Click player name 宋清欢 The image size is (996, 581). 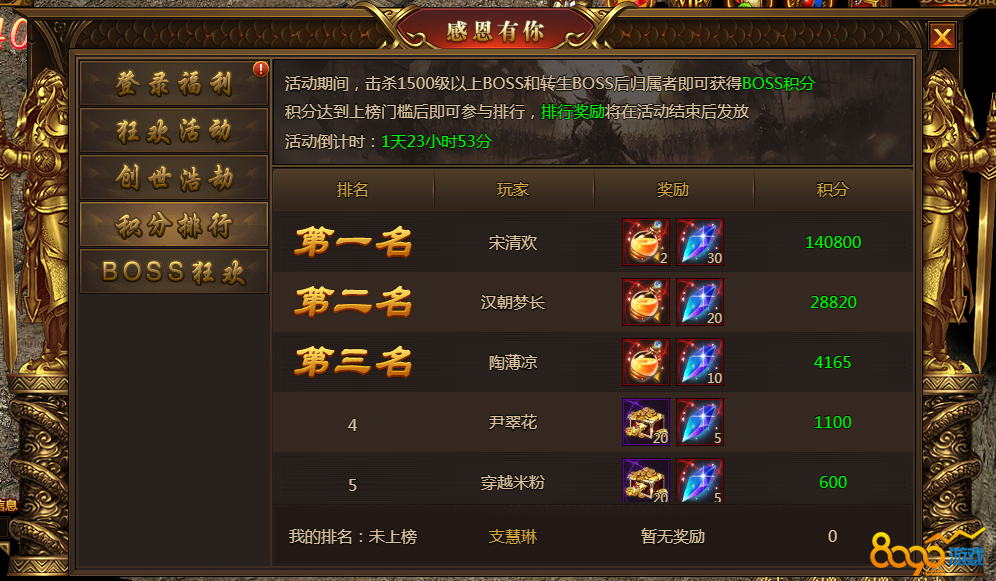click(513, 243)
